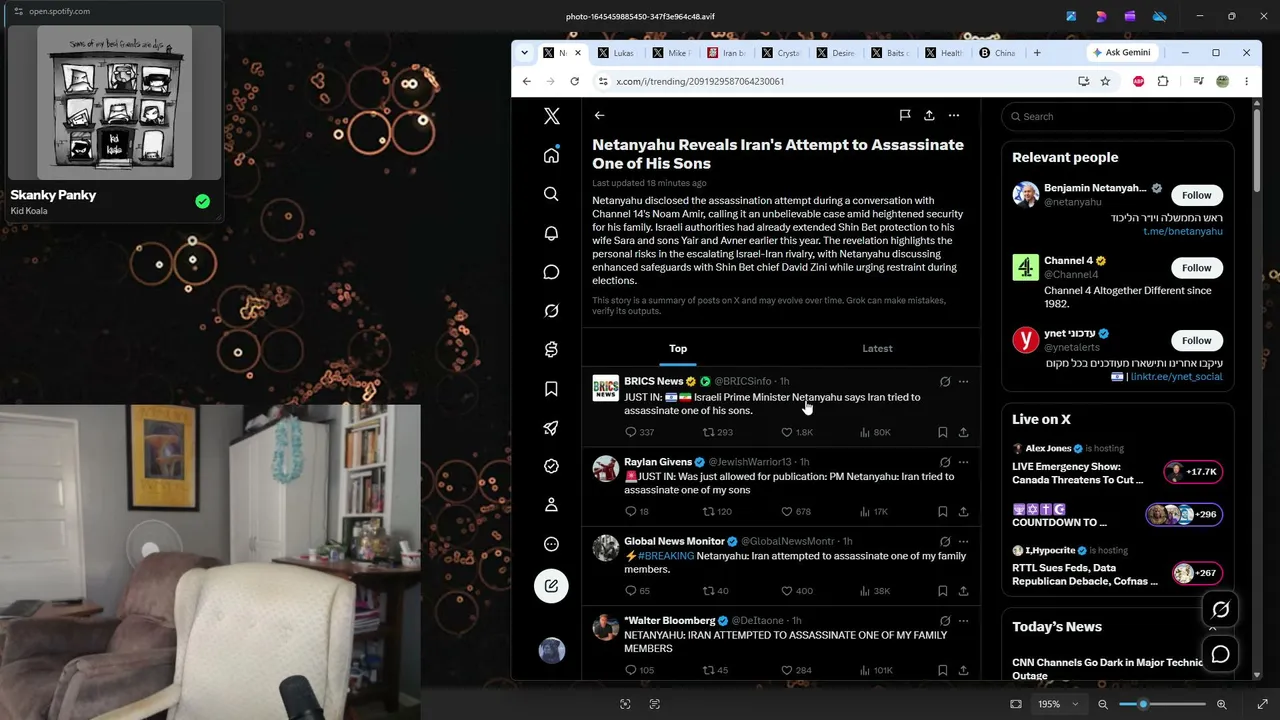Bookmark the Raylan Givens post
This screenshot has width=1280, height=720.
[x=942, y=511]
